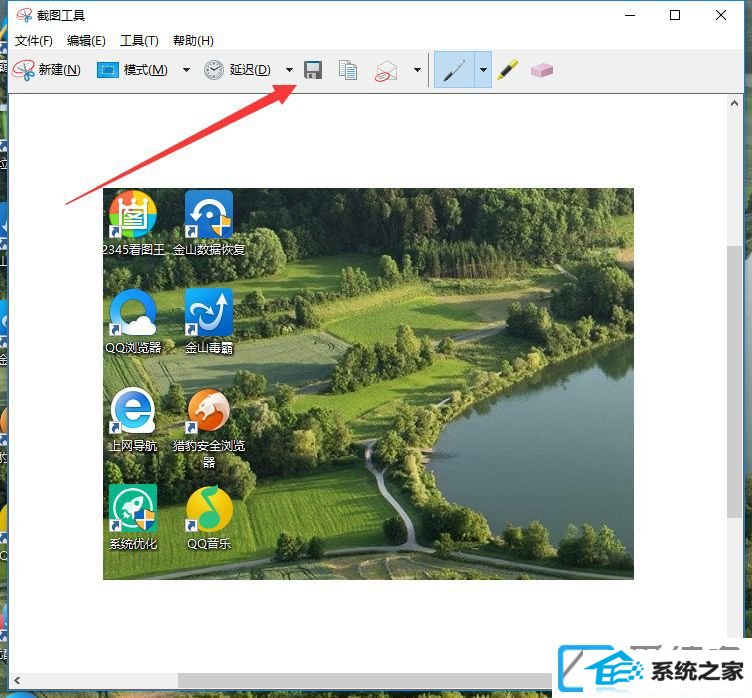752x698 pixels.
Task: Select the pink Eraser tool
Action: [542, 71]
